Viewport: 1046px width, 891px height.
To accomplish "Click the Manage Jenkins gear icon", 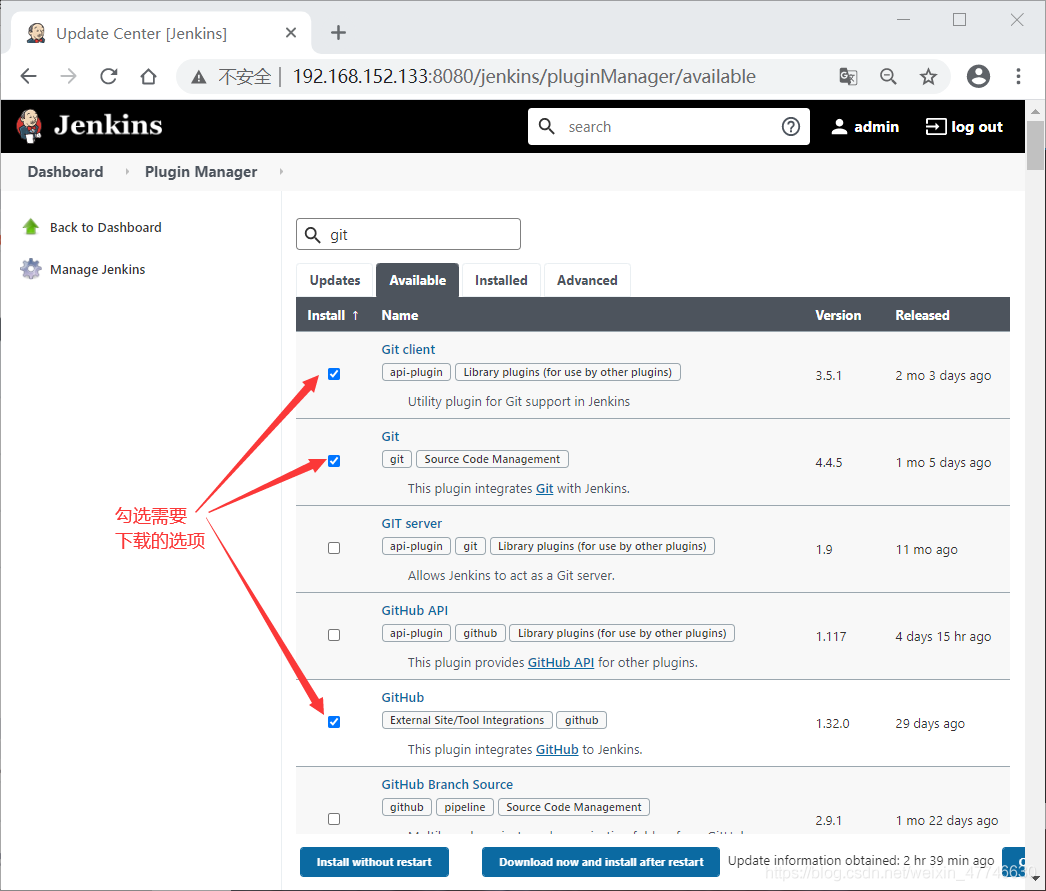I will click(31, 269).
